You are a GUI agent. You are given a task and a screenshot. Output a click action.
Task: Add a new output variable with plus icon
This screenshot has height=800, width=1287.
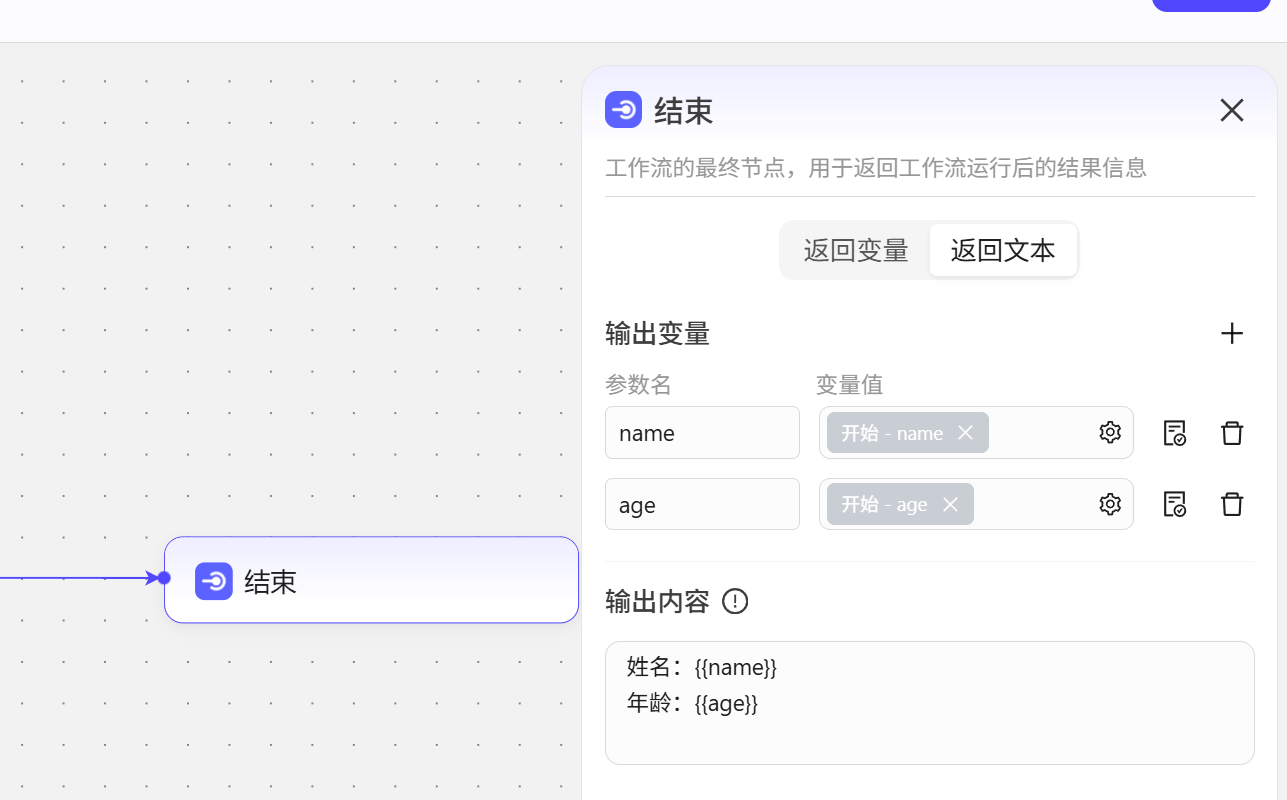pyautogui.click(x=1232, y=333)
